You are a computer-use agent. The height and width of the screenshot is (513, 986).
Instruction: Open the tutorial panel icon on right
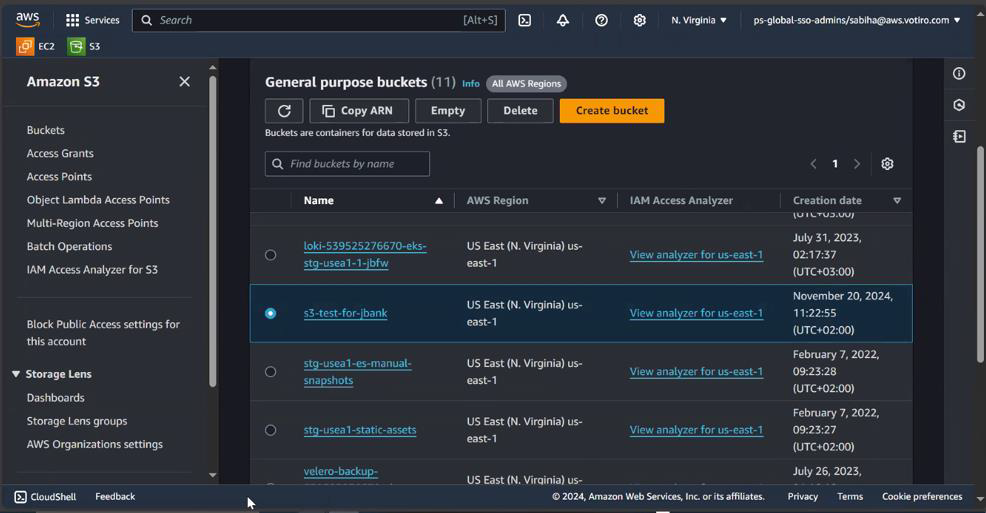959,136
